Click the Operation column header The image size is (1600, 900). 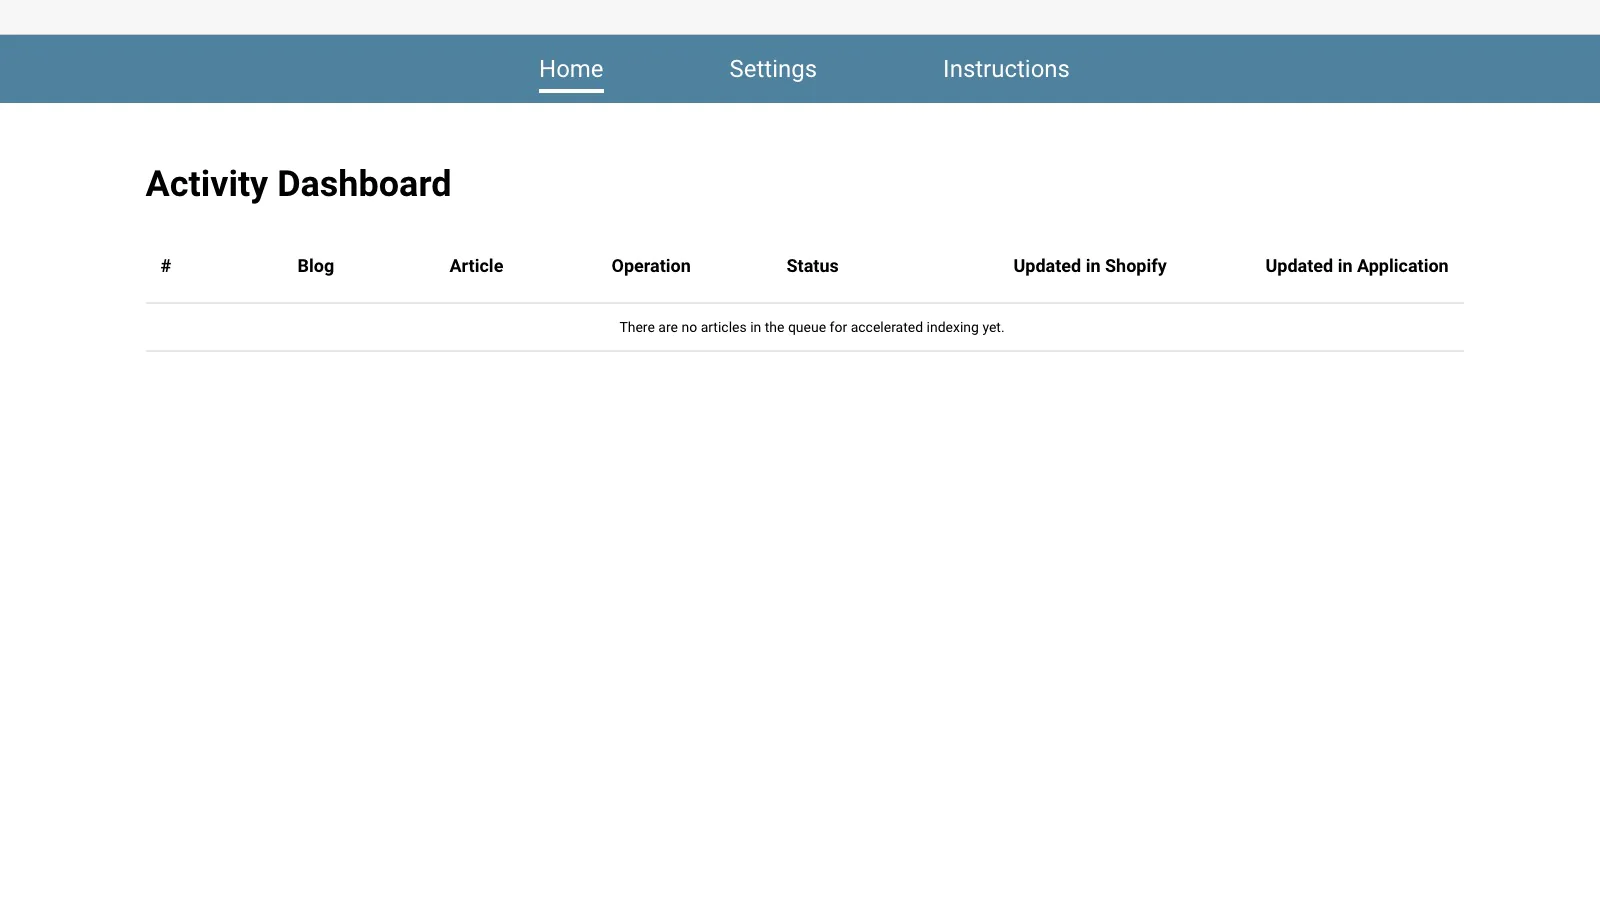pyautogui.click(x=651, y=266)
